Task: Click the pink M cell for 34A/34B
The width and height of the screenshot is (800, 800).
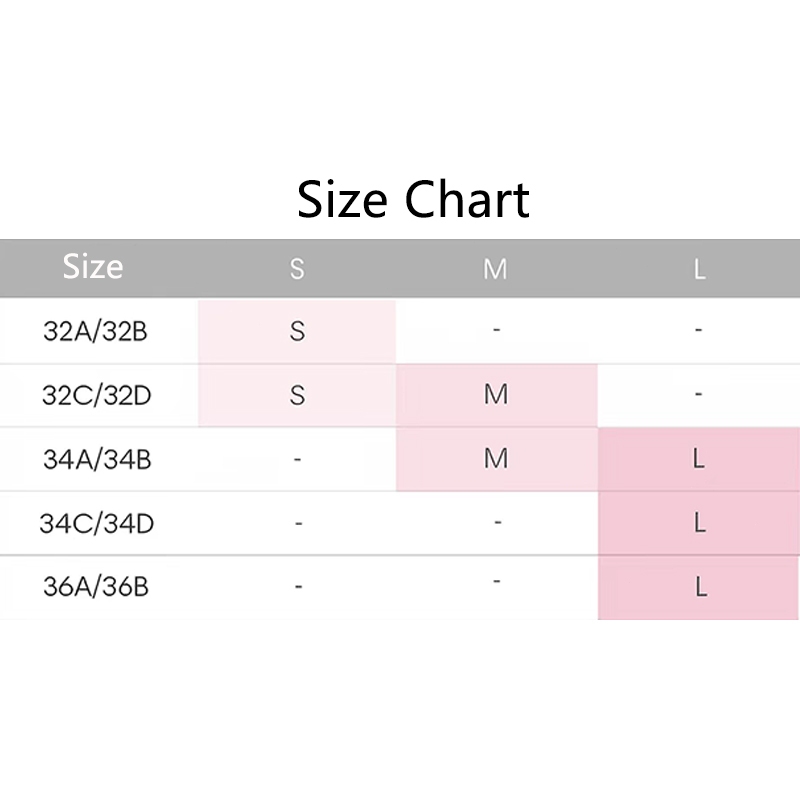Action: coord(496,459)
